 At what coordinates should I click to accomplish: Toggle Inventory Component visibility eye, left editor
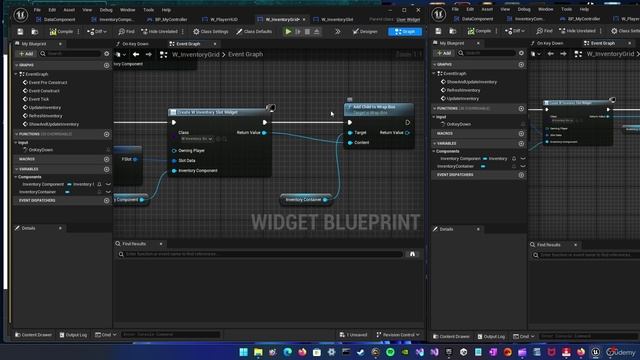click(109, 184)
